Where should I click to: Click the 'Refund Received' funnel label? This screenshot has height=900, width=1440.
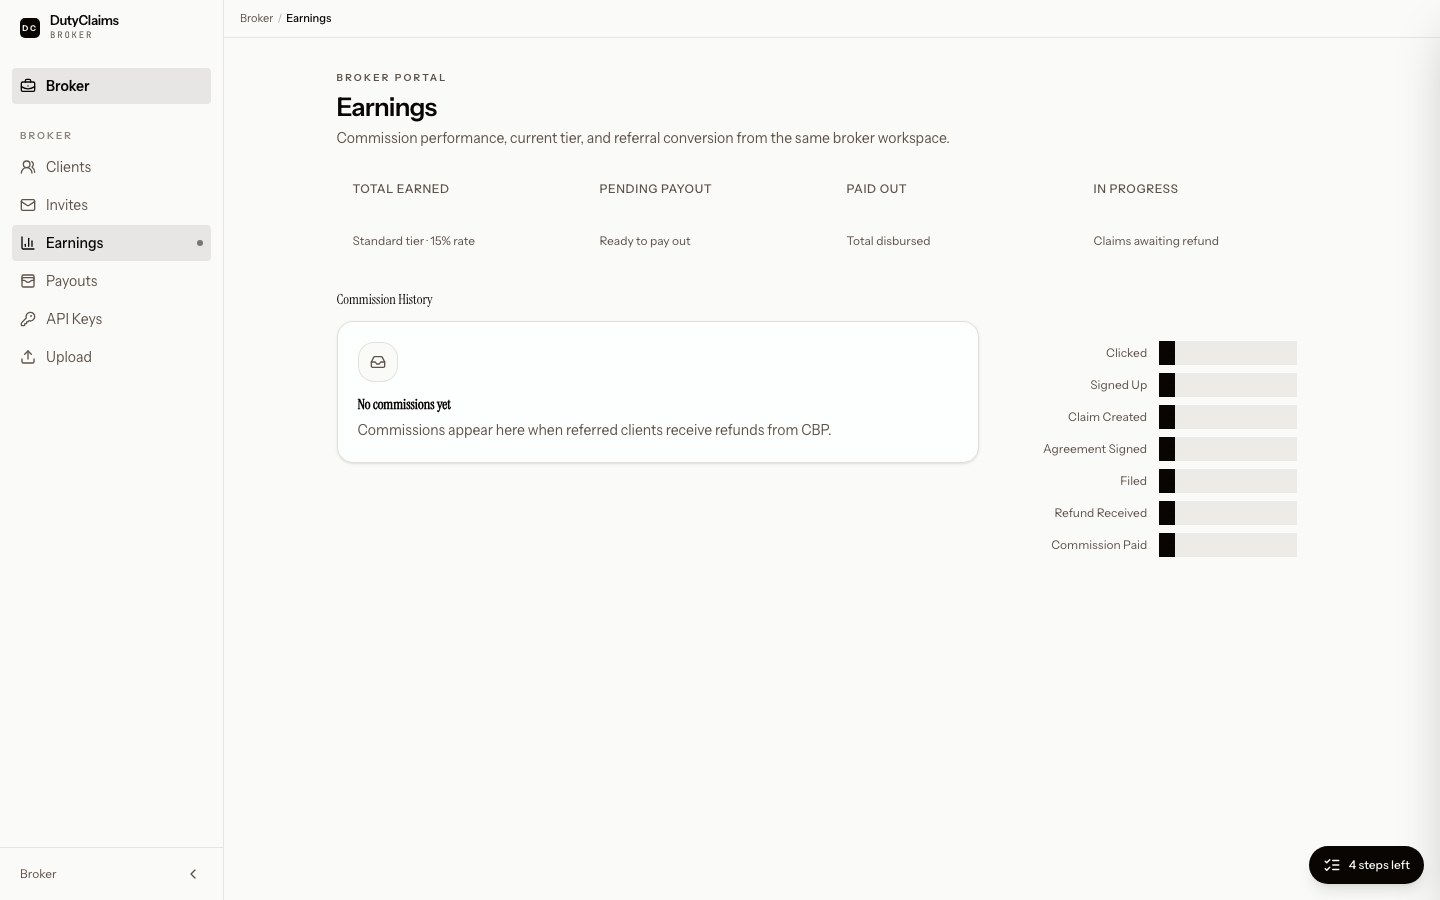1100,513
